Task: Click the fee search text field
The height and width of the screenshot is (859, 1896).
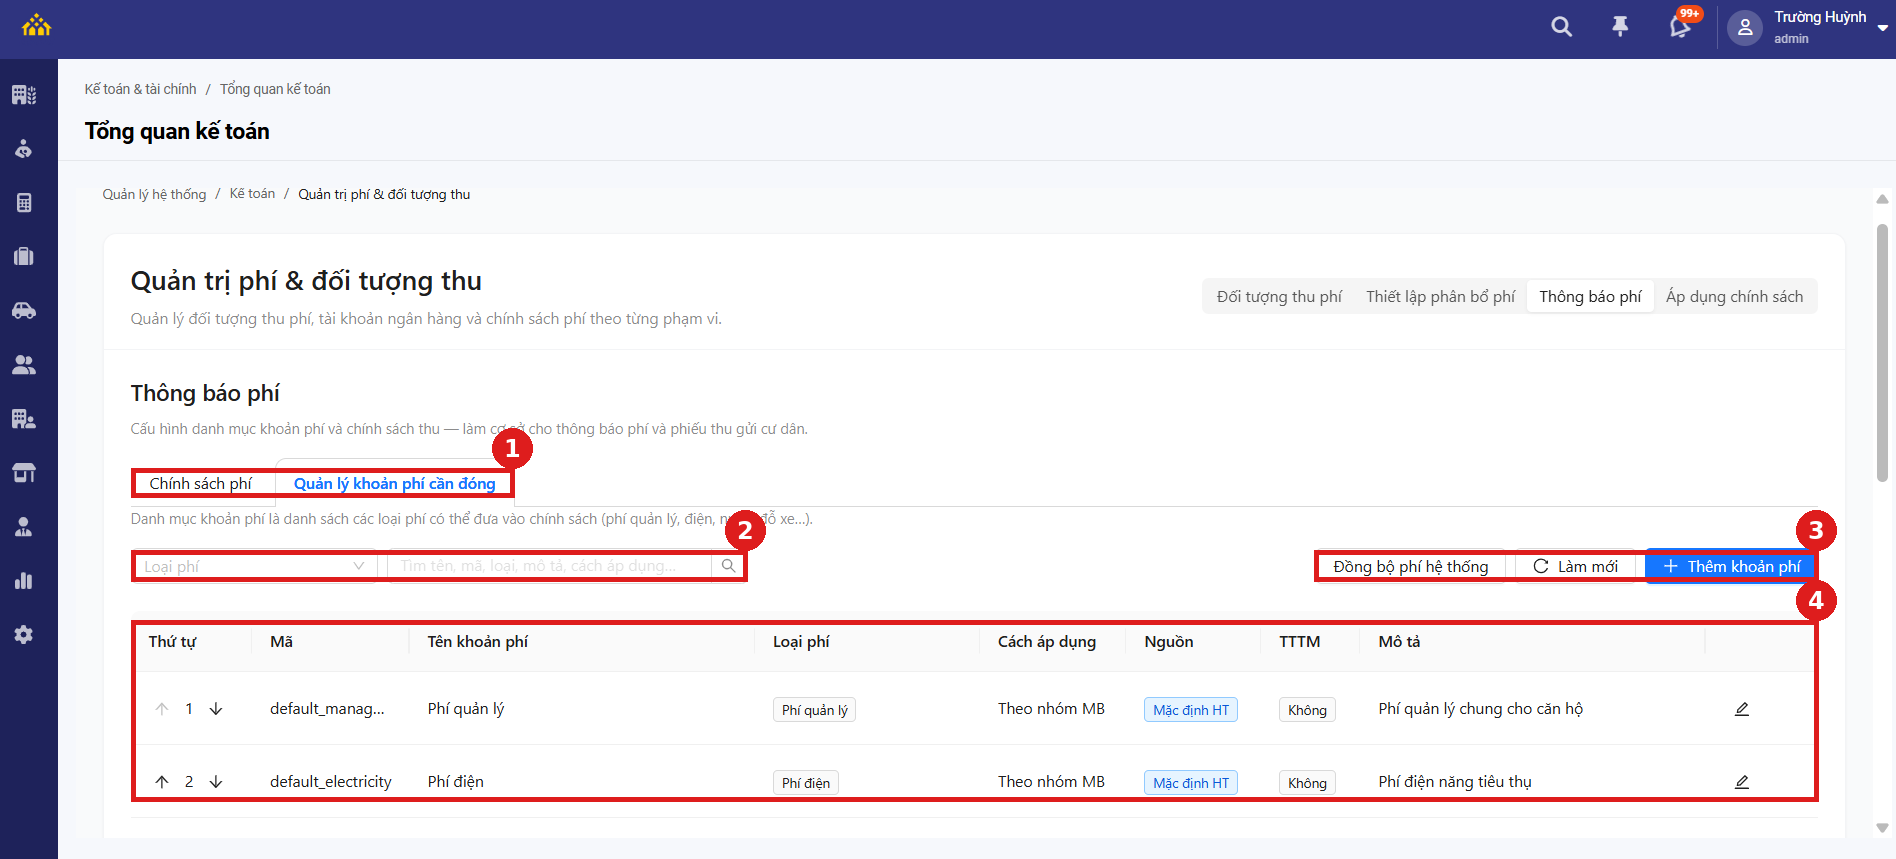Action: pos(549,566)
